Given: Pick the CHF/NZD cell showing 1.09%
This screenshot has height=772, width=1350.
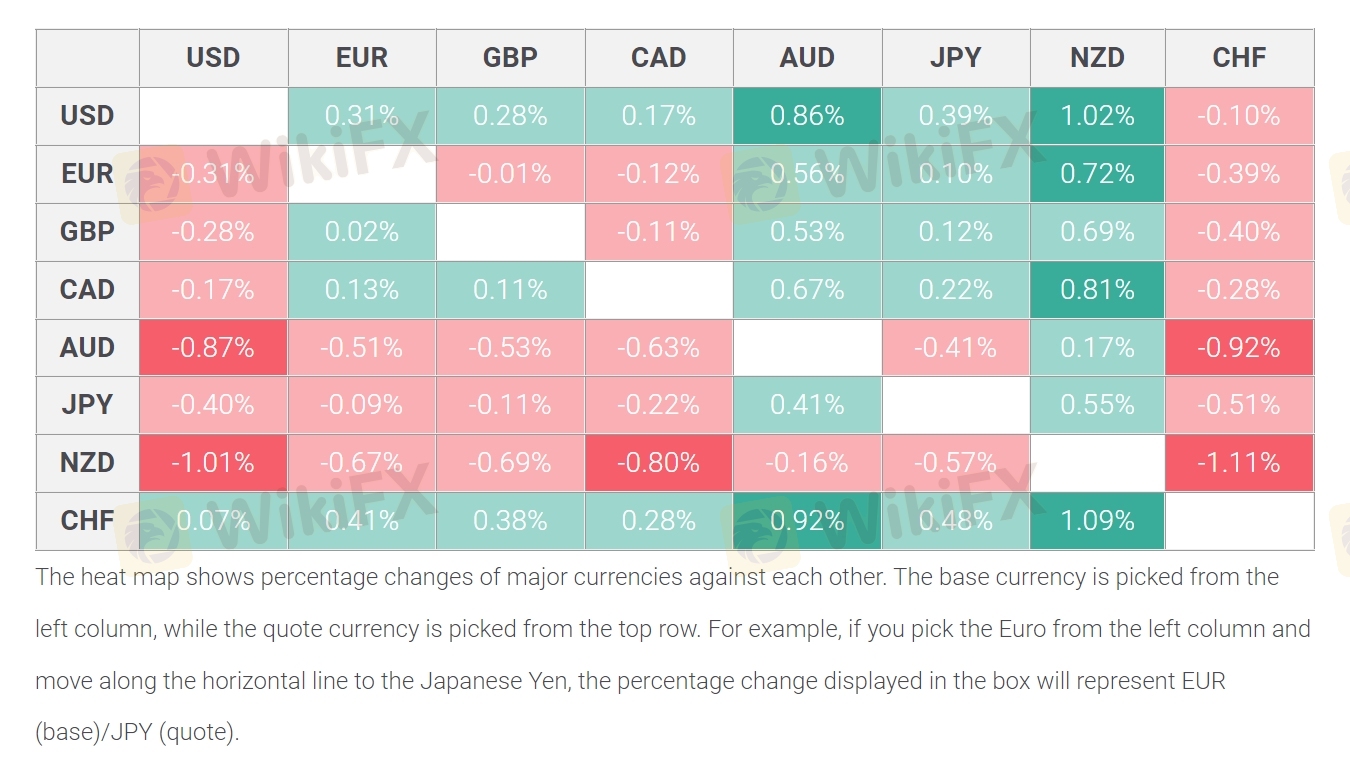Looking at the screenshot, I should pos(1097,521).
